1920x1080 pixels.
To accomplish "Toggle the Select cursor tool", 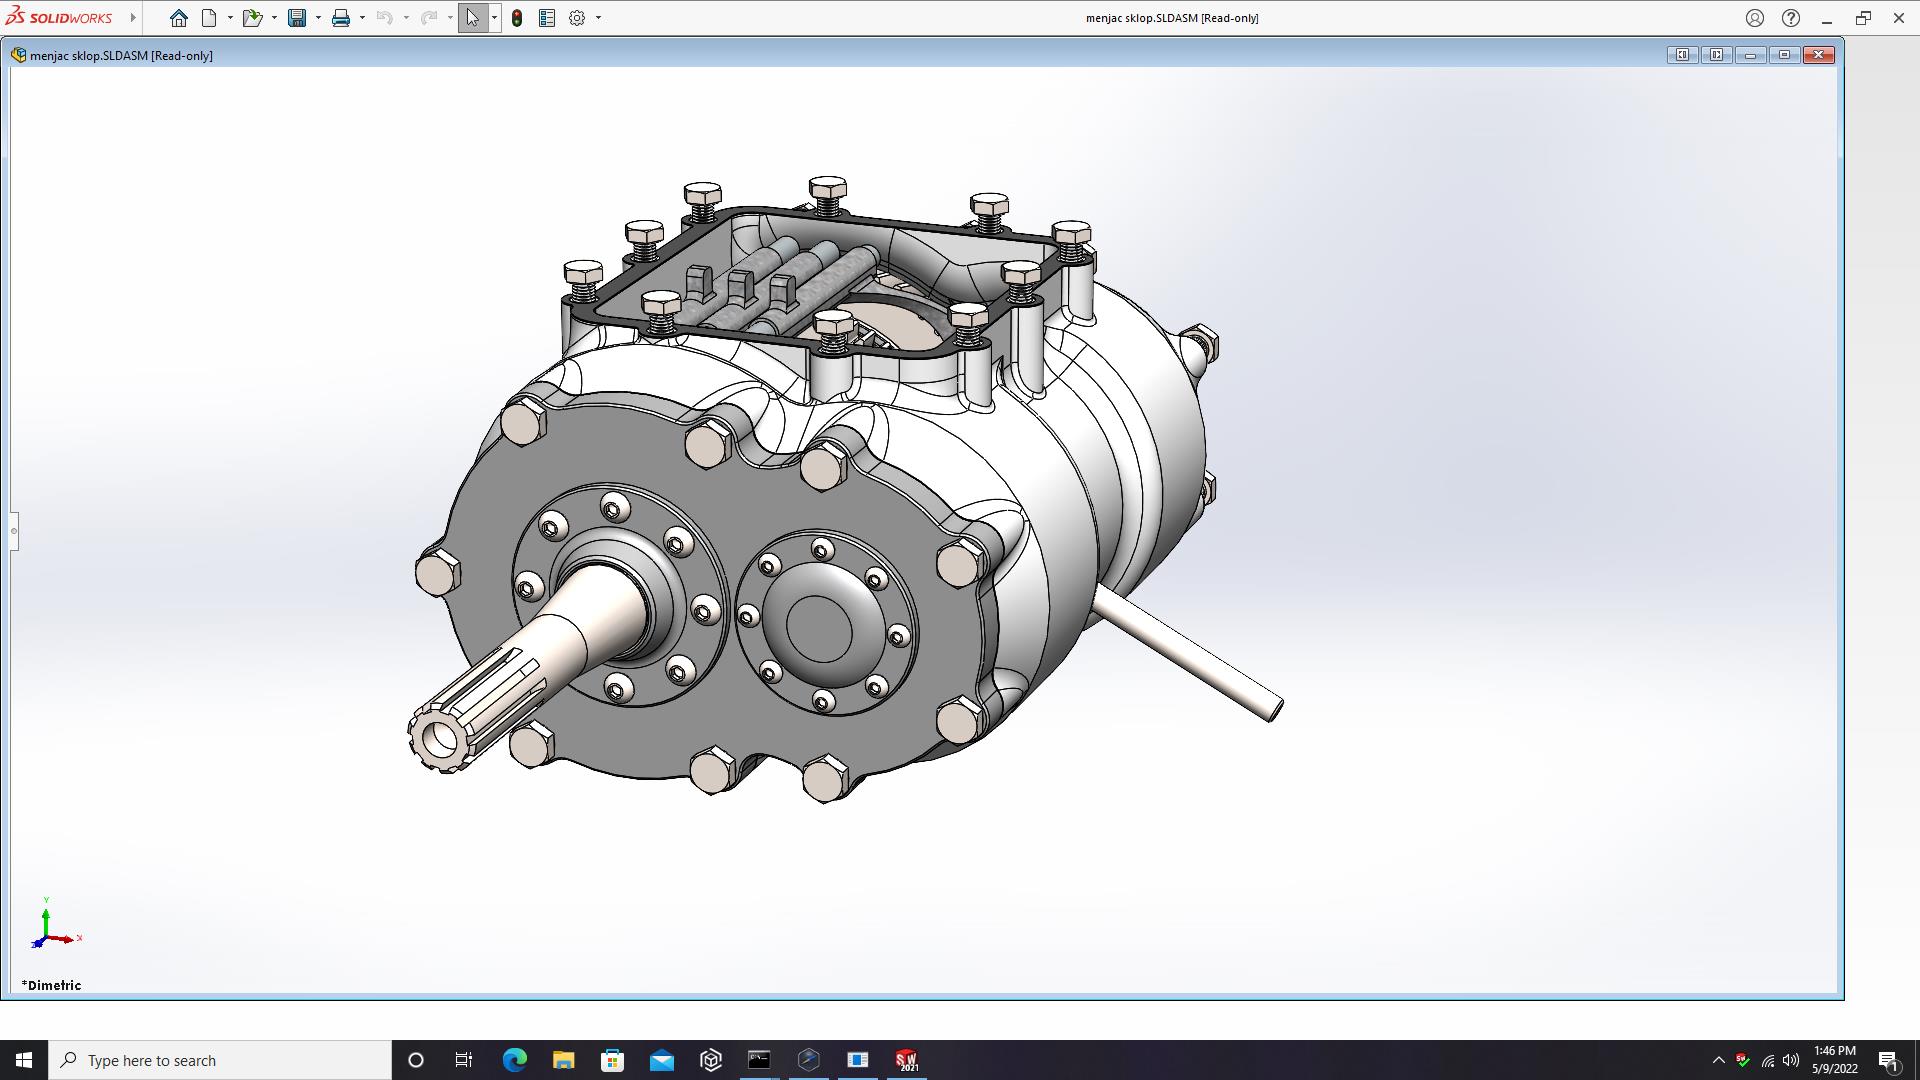I will pos(472,18).
